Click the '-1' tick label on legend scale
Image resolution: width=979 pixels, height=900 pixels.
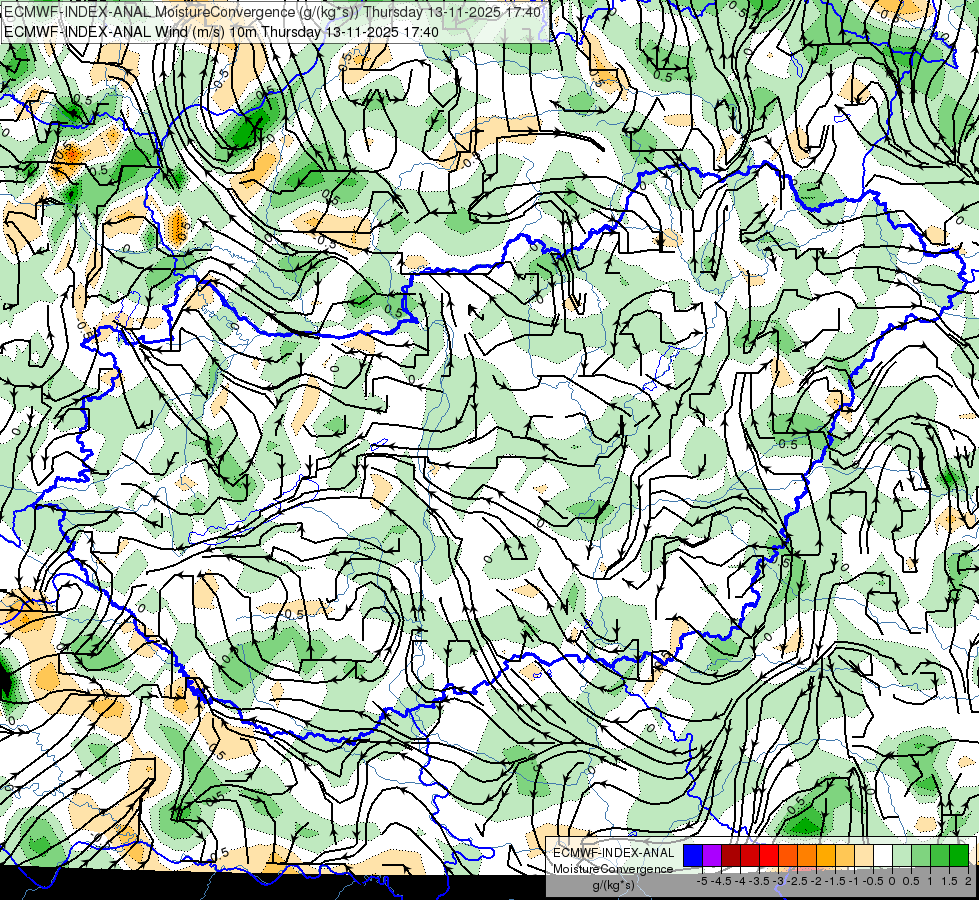(854, 881)
